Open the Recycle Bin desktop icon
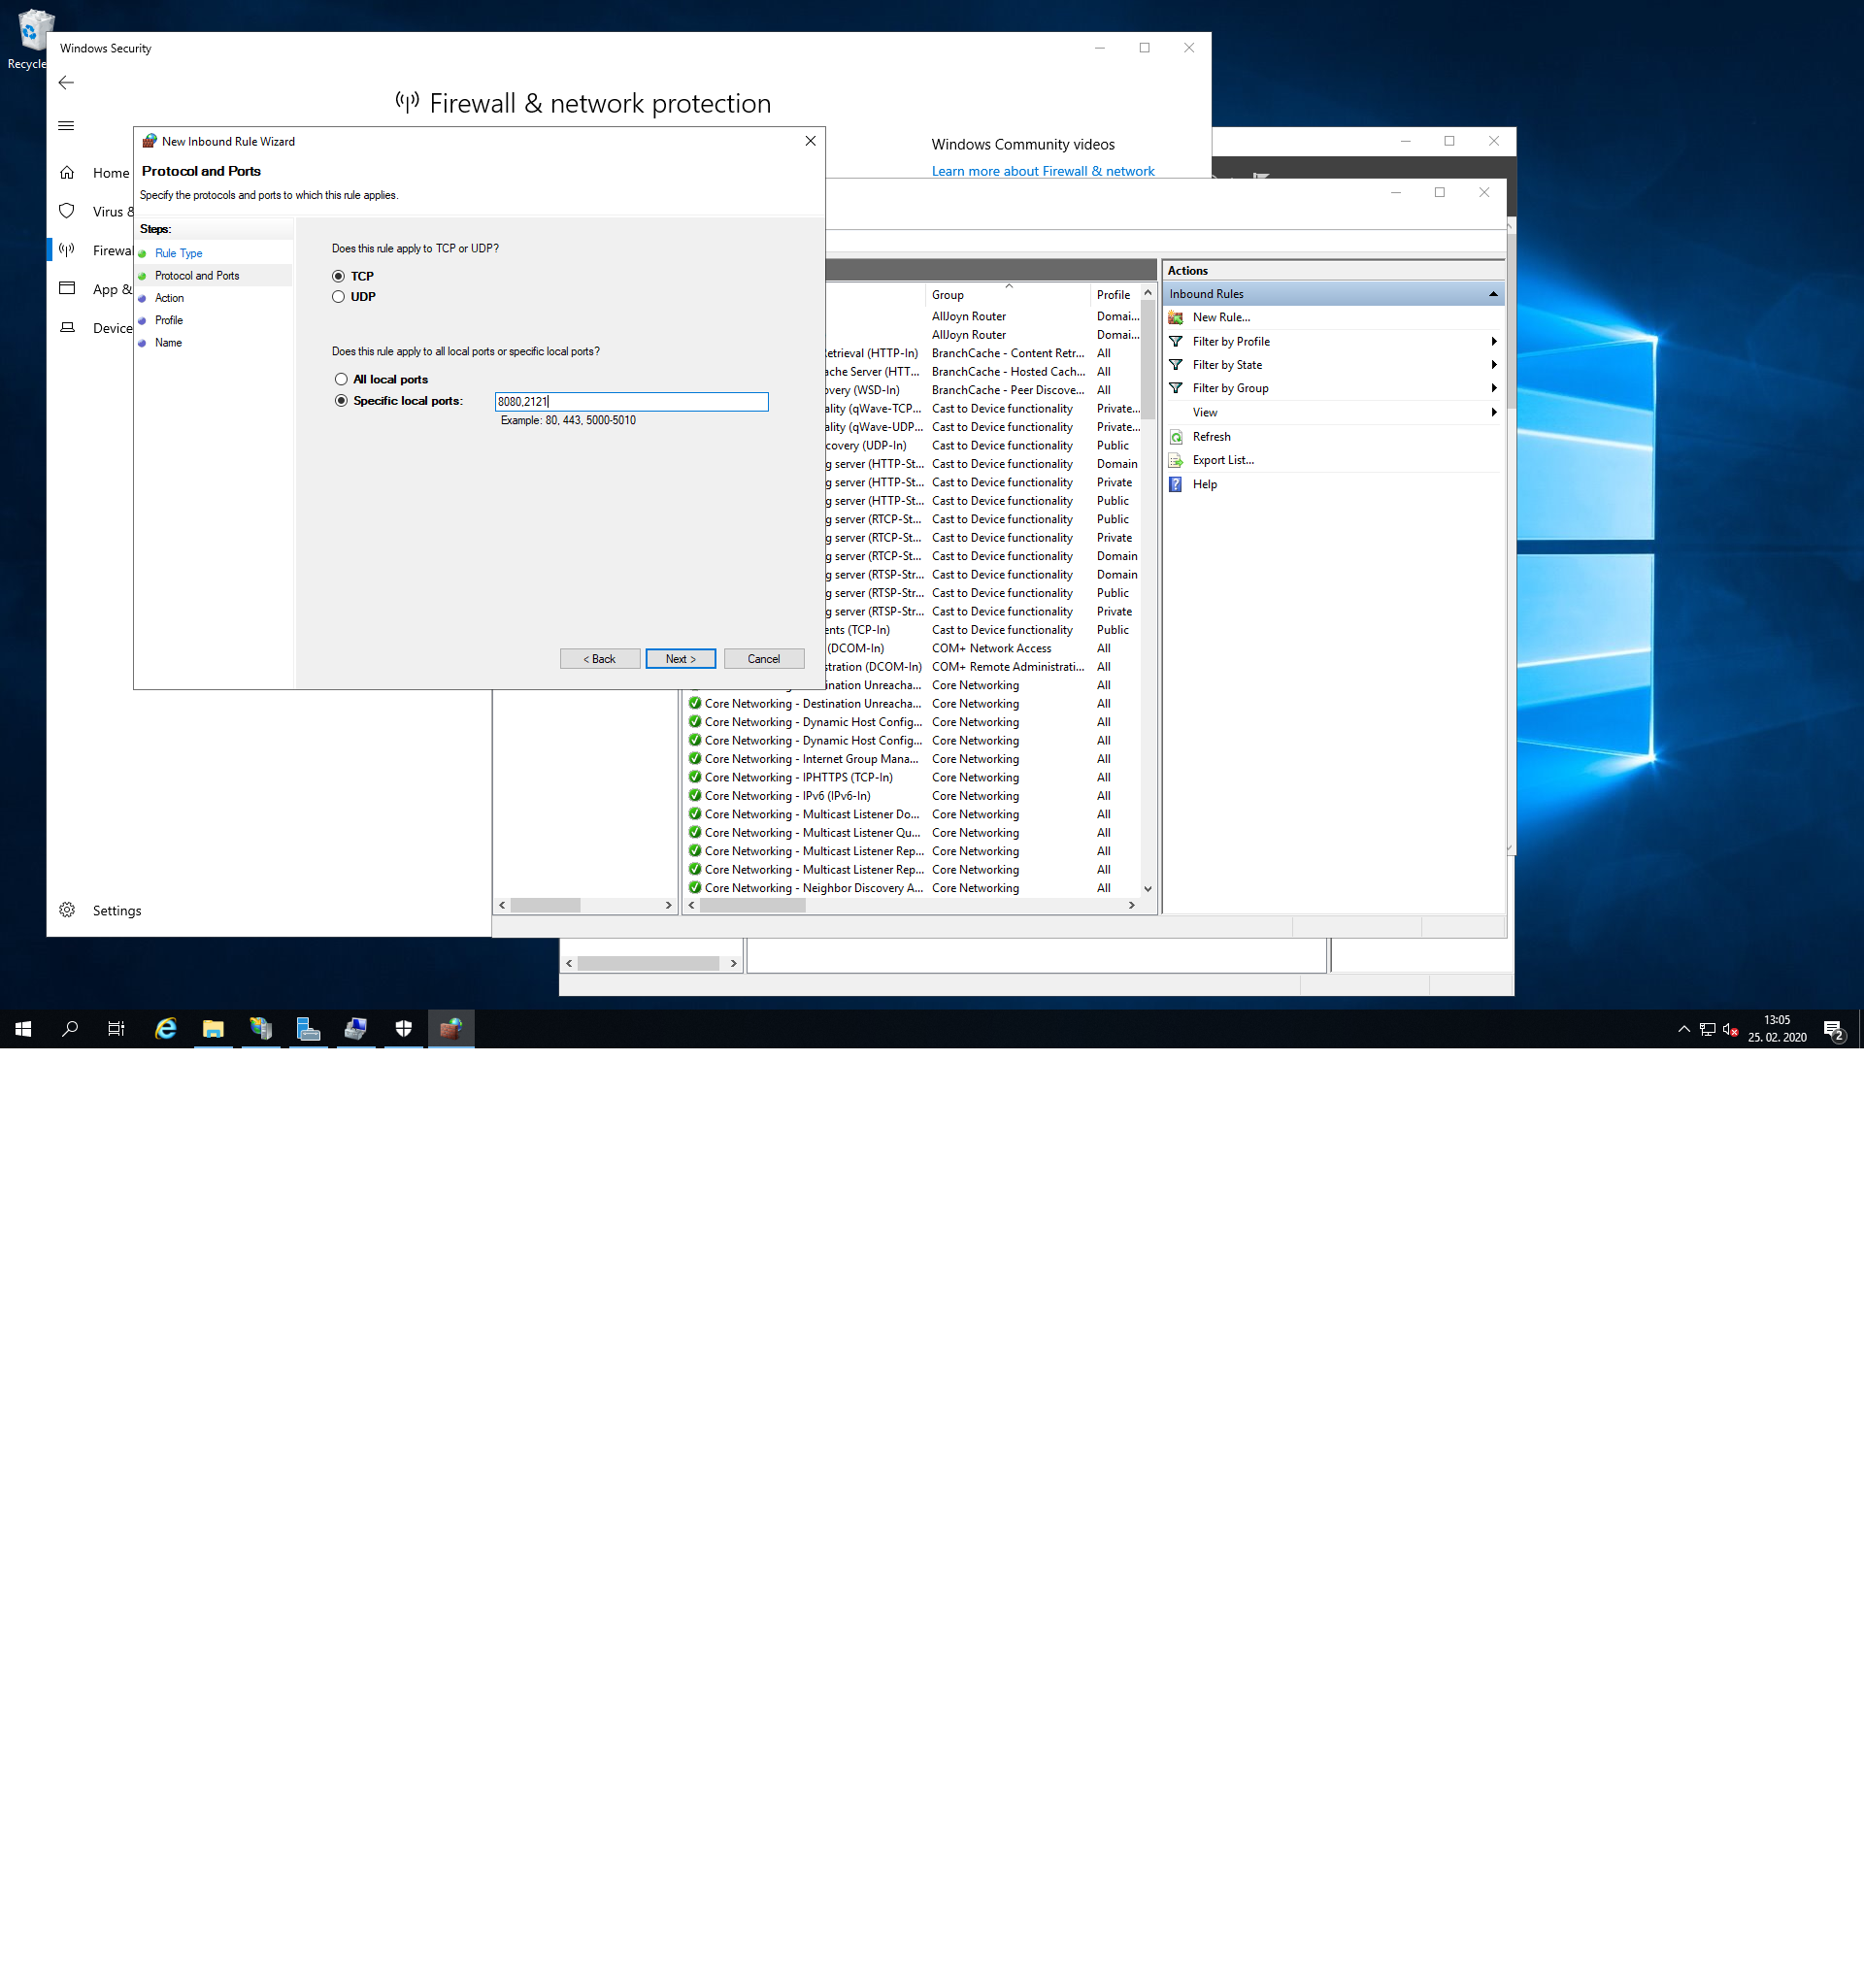Viewport: 1864px width, 1988px height. [30, 40]
